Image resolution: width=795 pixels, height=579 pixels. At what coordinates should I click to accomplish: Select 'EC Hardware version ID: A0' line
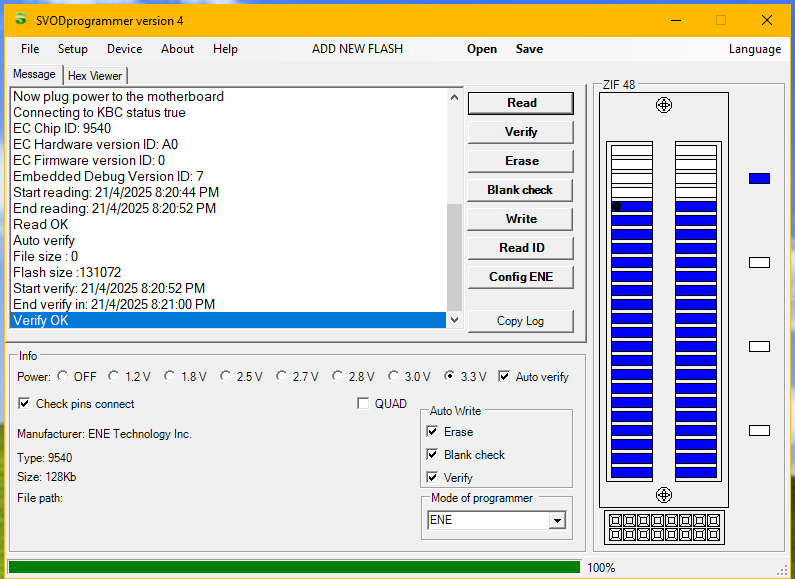[228, 144]
